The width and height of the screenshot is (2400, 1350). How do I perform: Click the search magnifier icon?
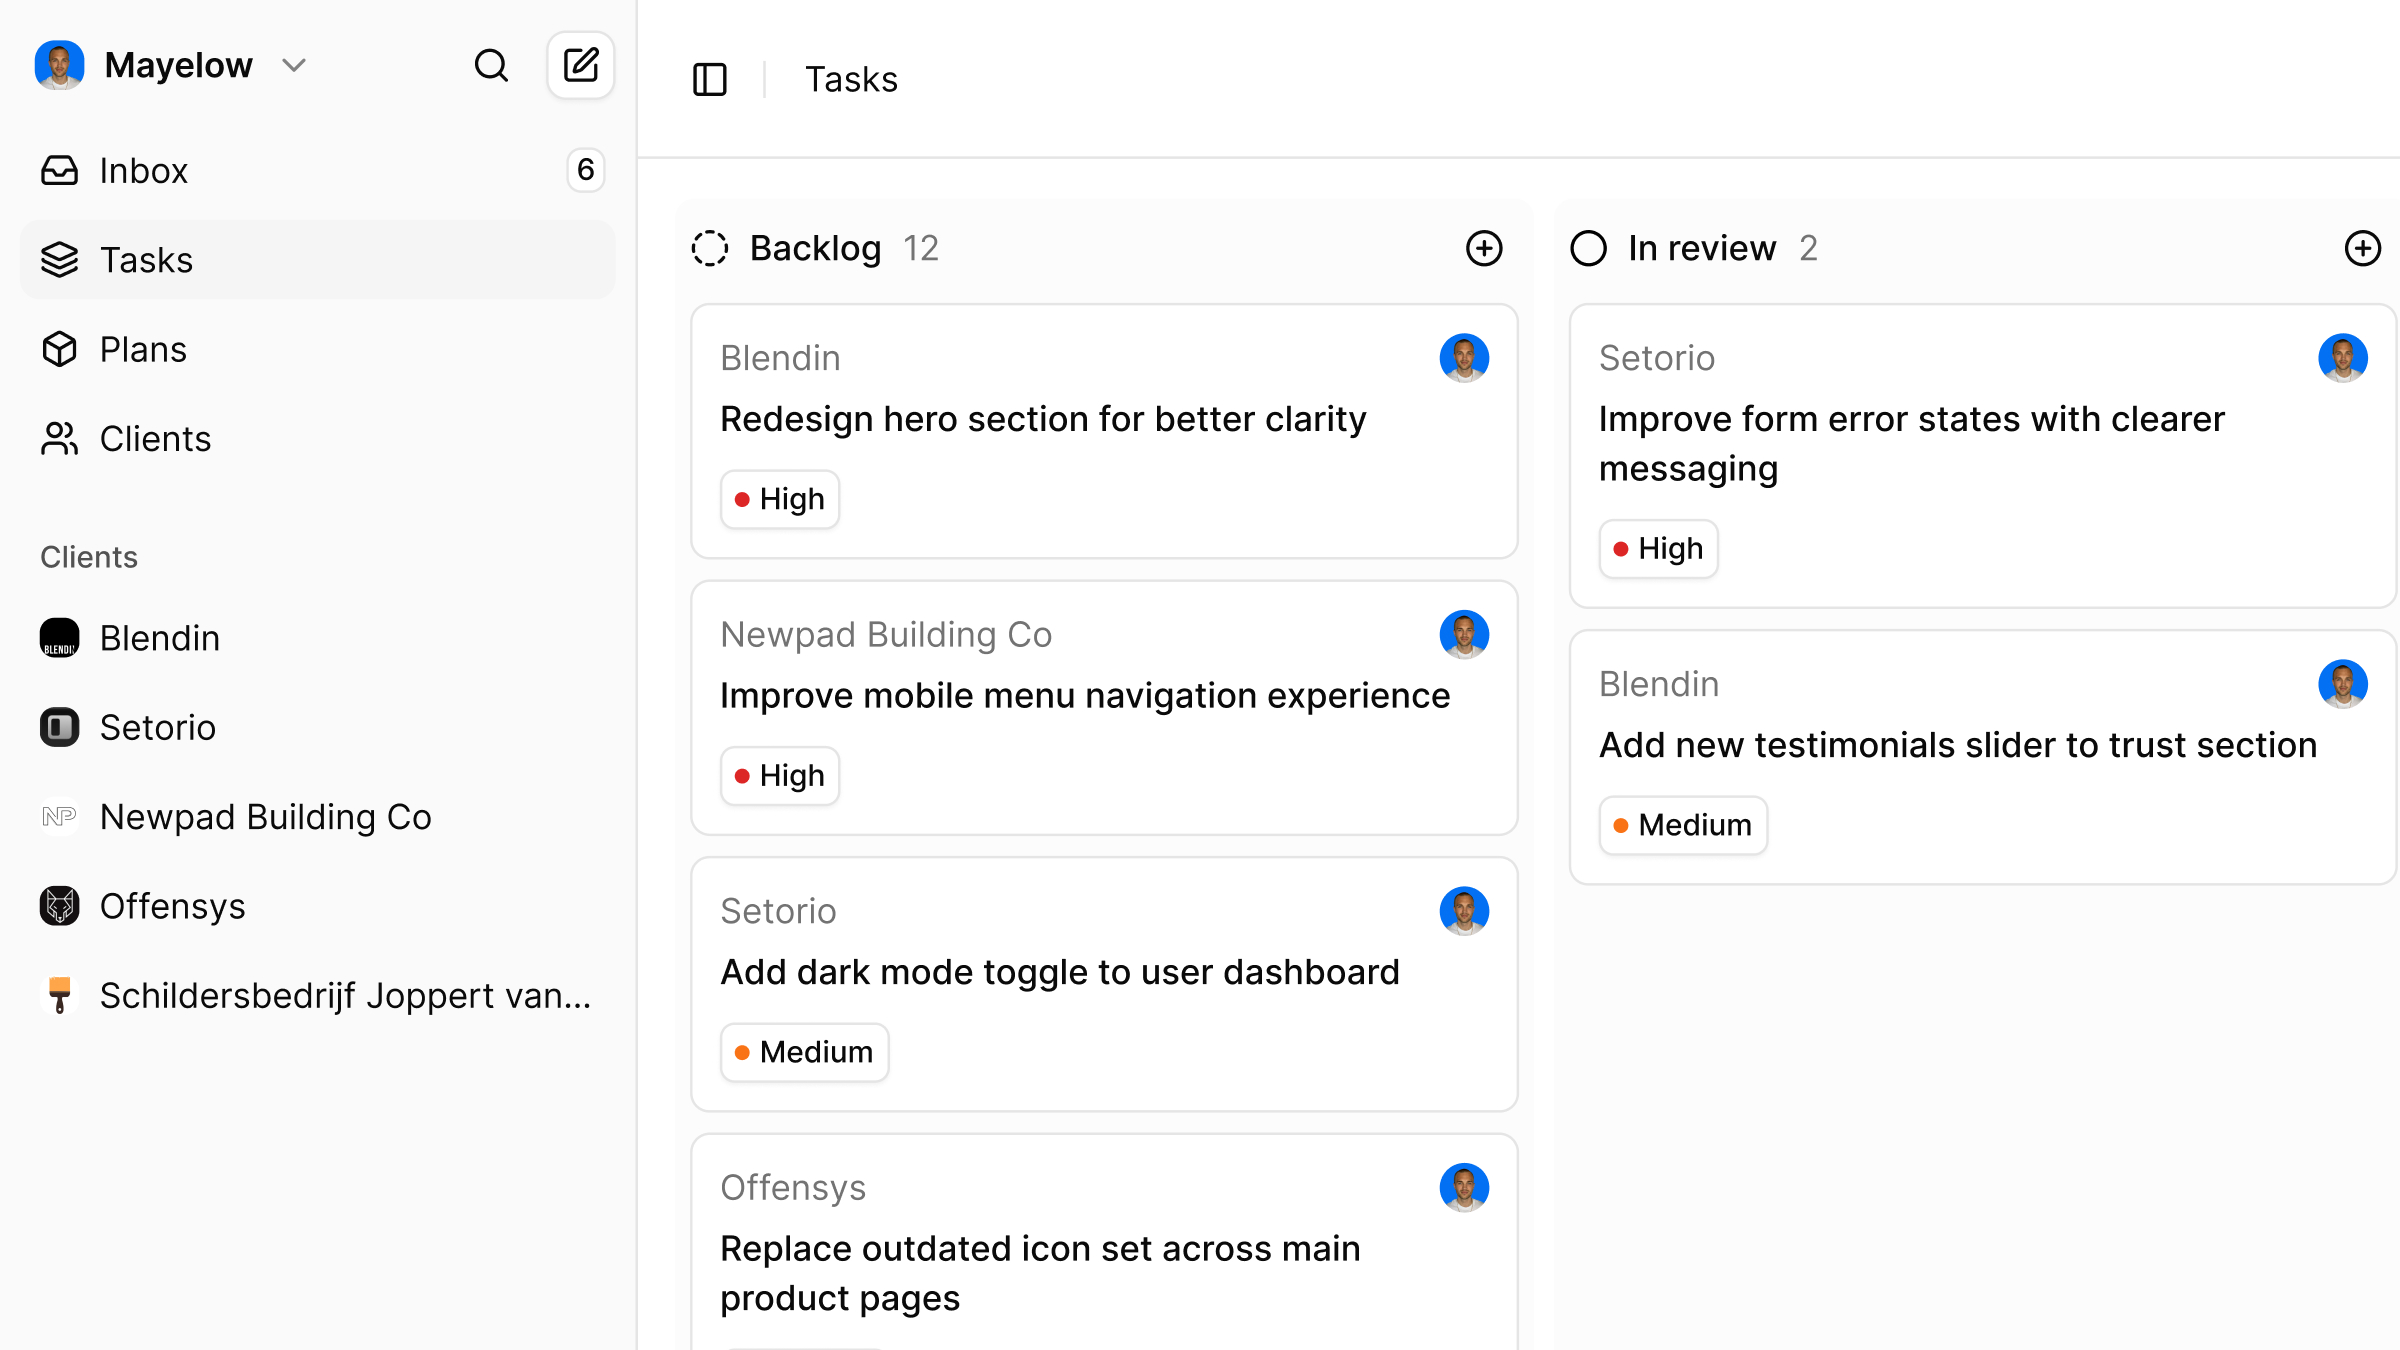pos(491,66)
